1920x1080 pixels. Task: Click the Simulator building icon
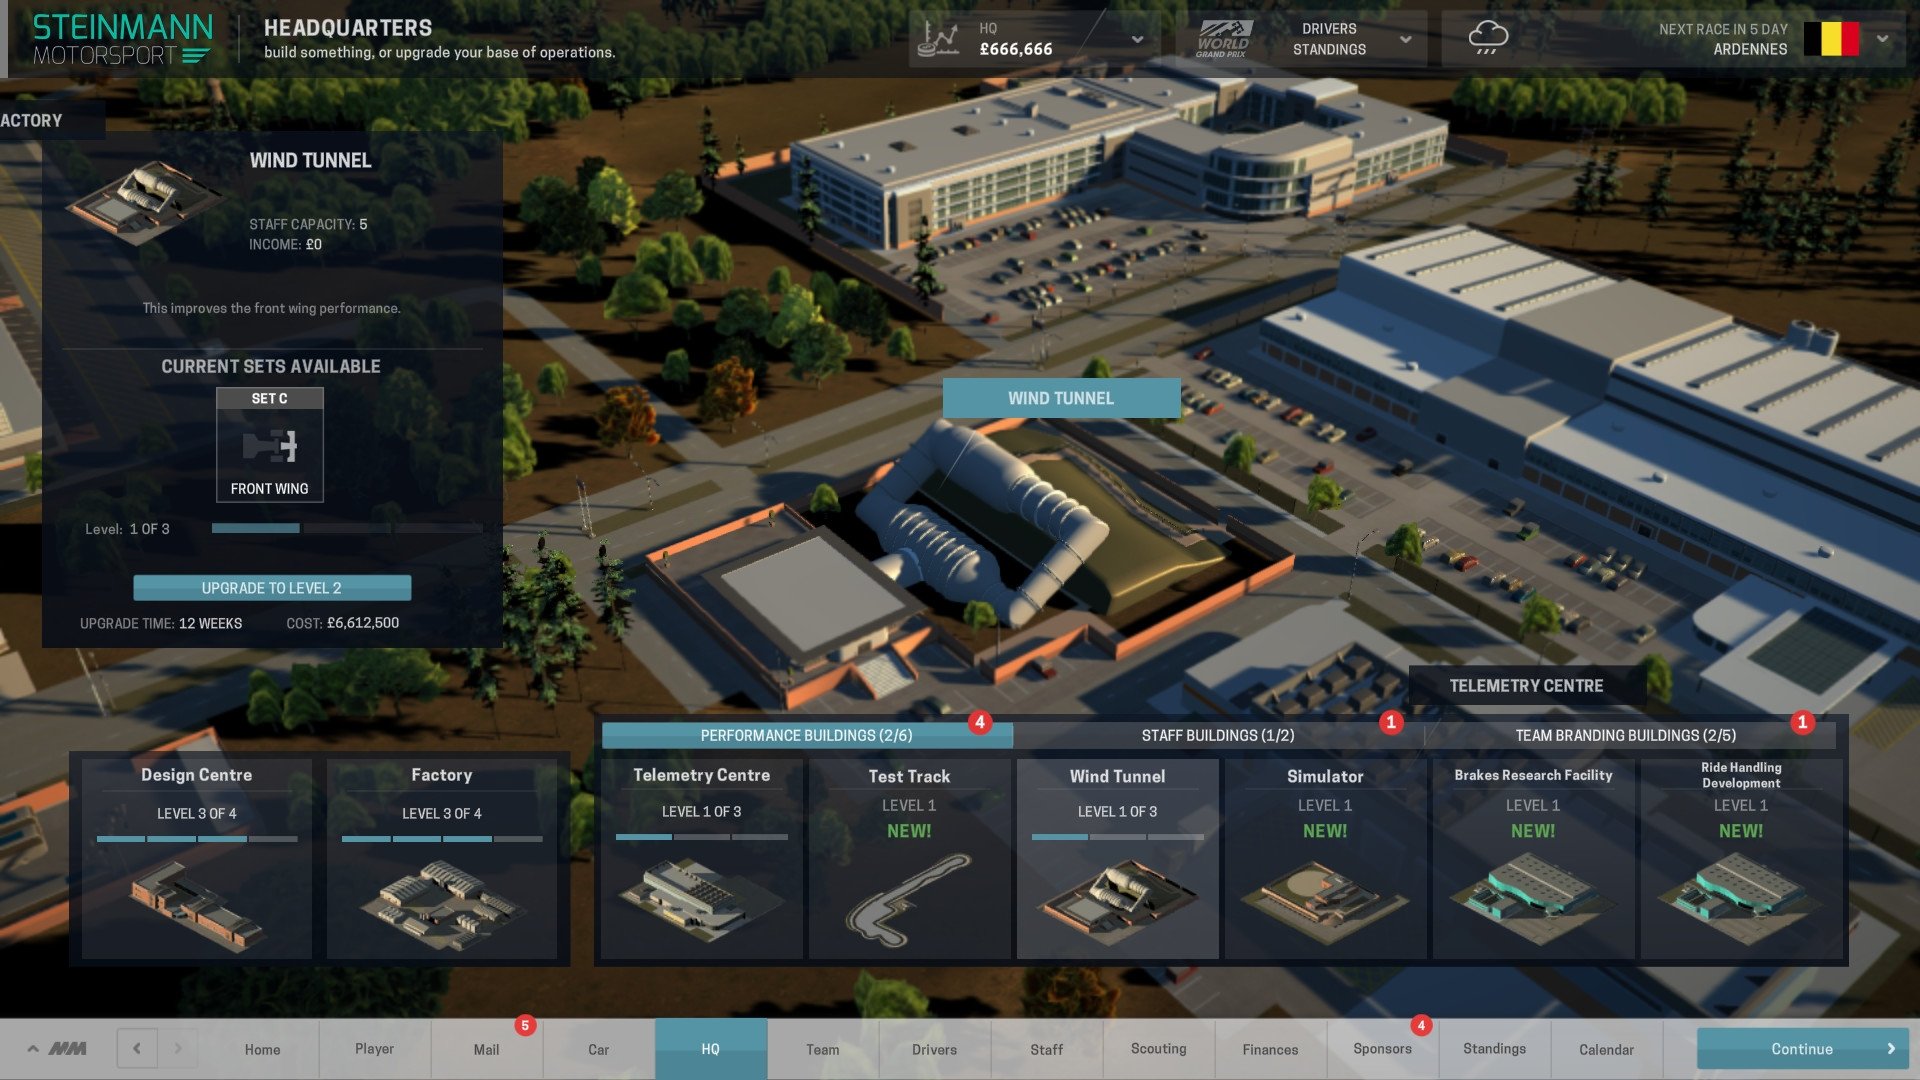click(x=1324, y=891)
